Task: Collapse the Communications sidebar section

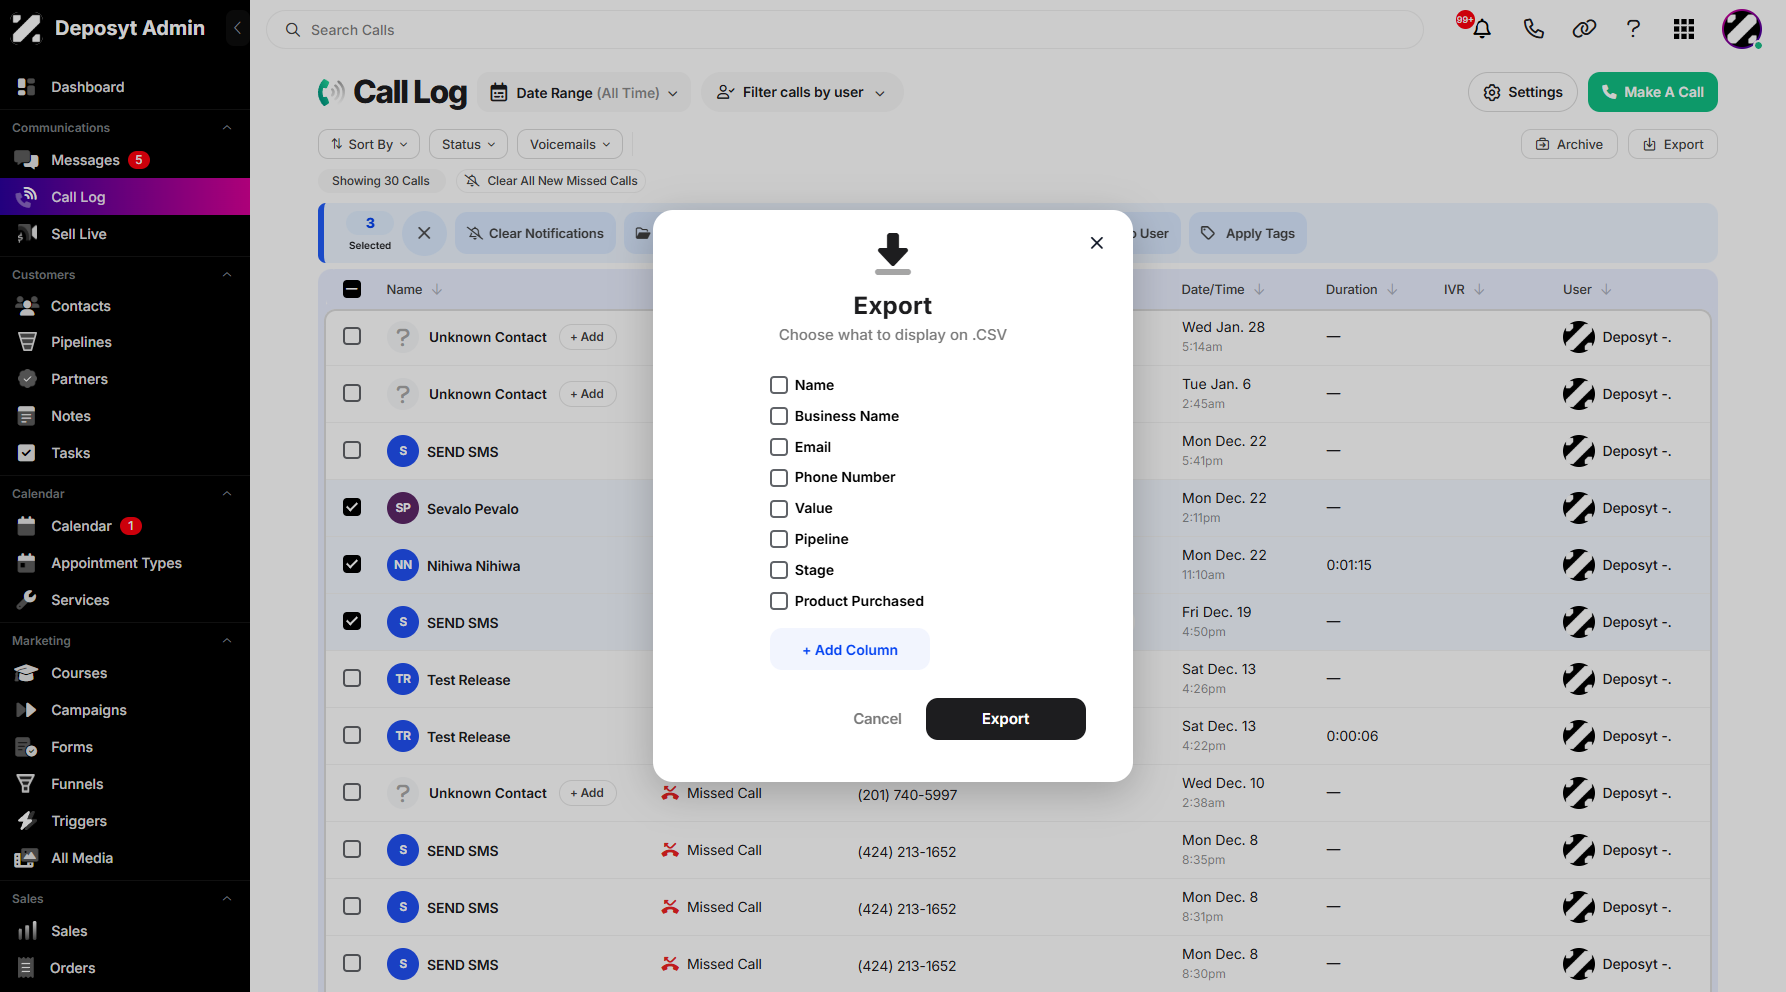Action: (x=227, y=128)
